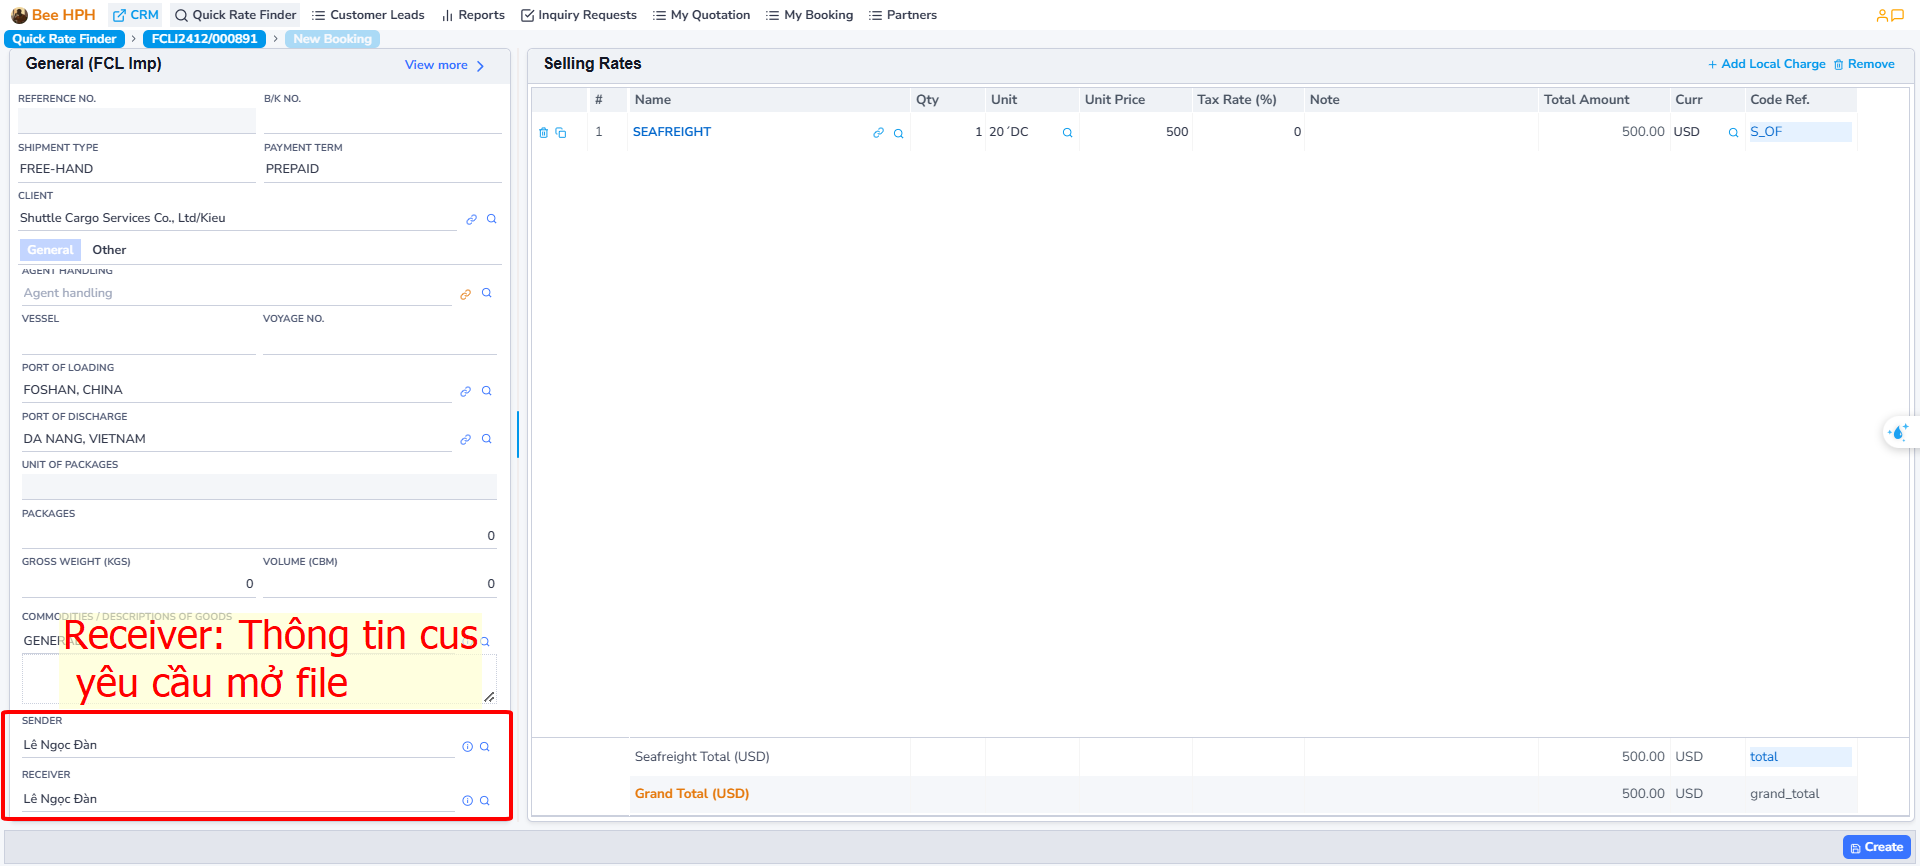
Task: Expand View more in General panel
Action: click(x=444, y=65)
